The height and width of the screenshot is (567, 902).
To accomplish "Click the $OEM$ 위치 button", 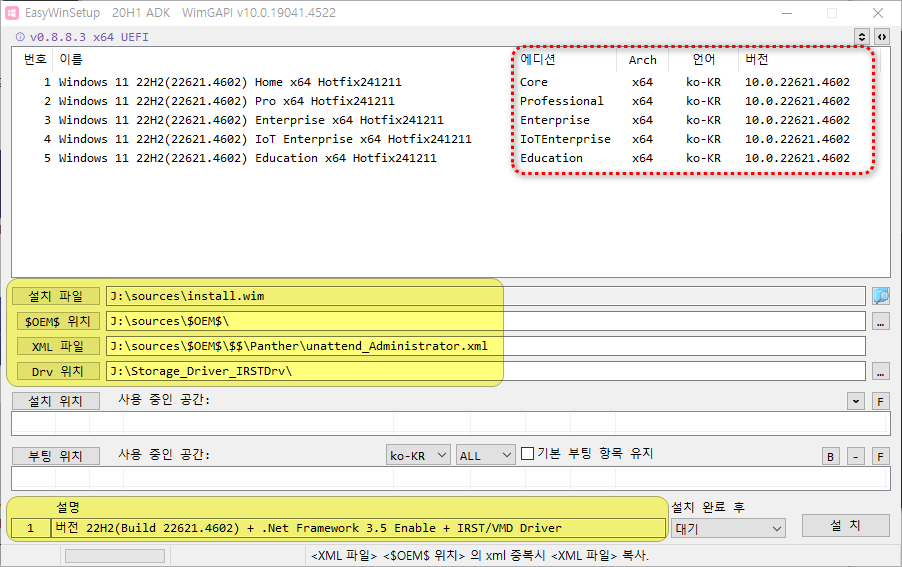I will [x=56, y=321].
